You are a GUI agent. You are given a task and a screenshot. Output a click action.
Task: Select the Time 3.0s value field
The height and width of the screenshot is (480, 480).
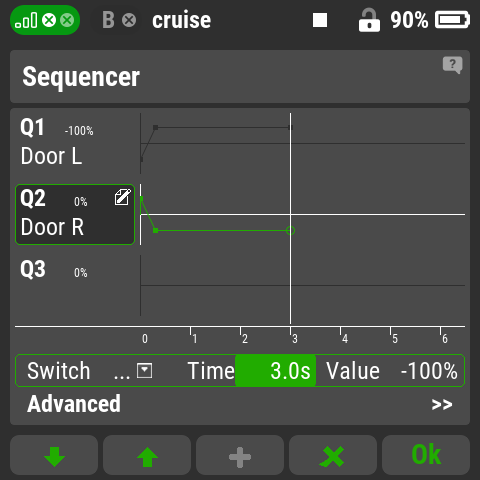tap(275, 371)
